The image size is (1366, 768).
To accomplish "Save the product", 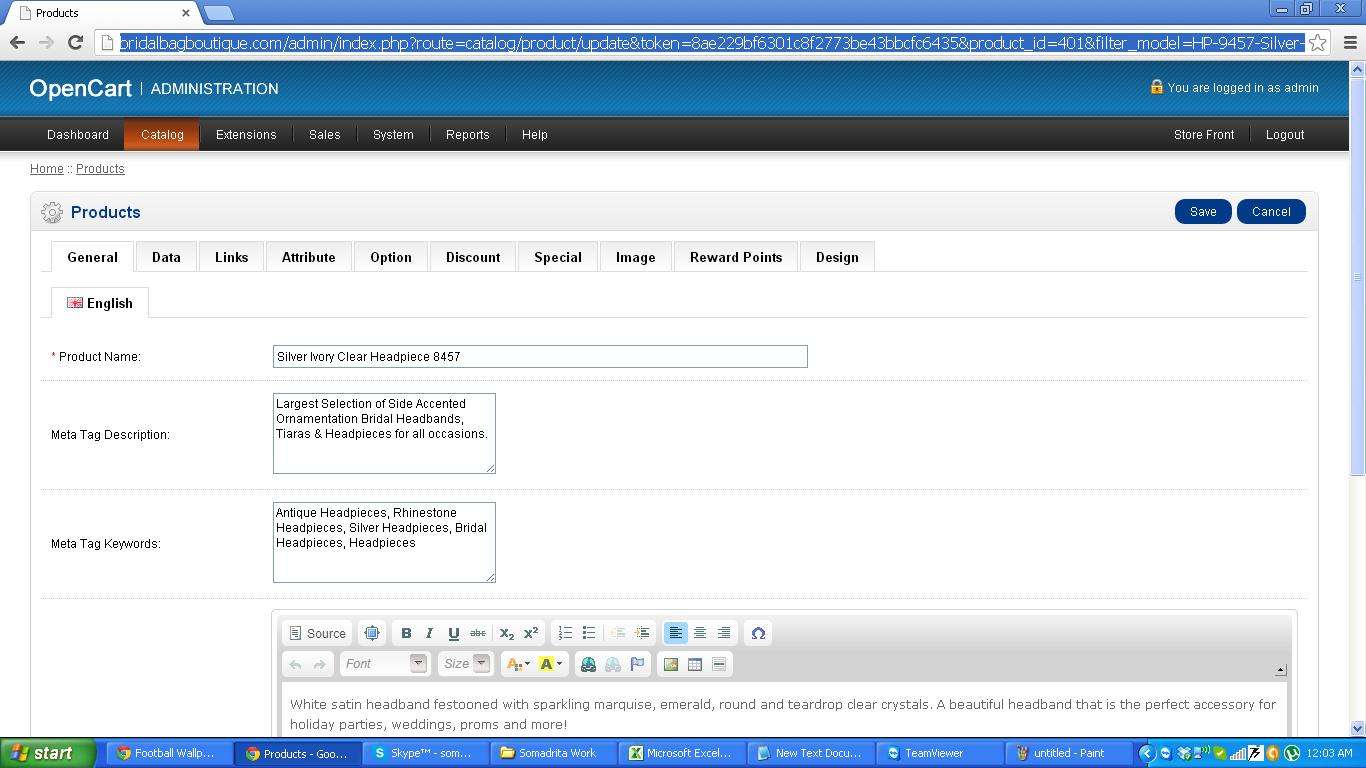I will 1203,211.
